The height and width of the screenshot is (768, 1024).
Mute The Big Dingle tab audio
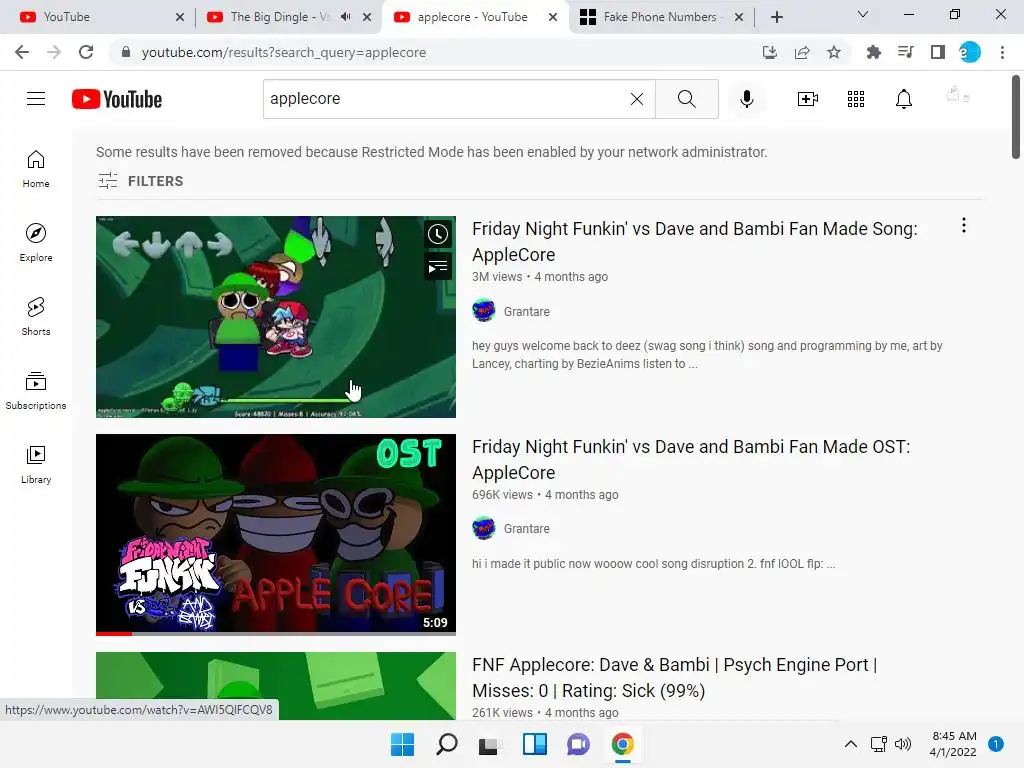[x=346, y=17]
